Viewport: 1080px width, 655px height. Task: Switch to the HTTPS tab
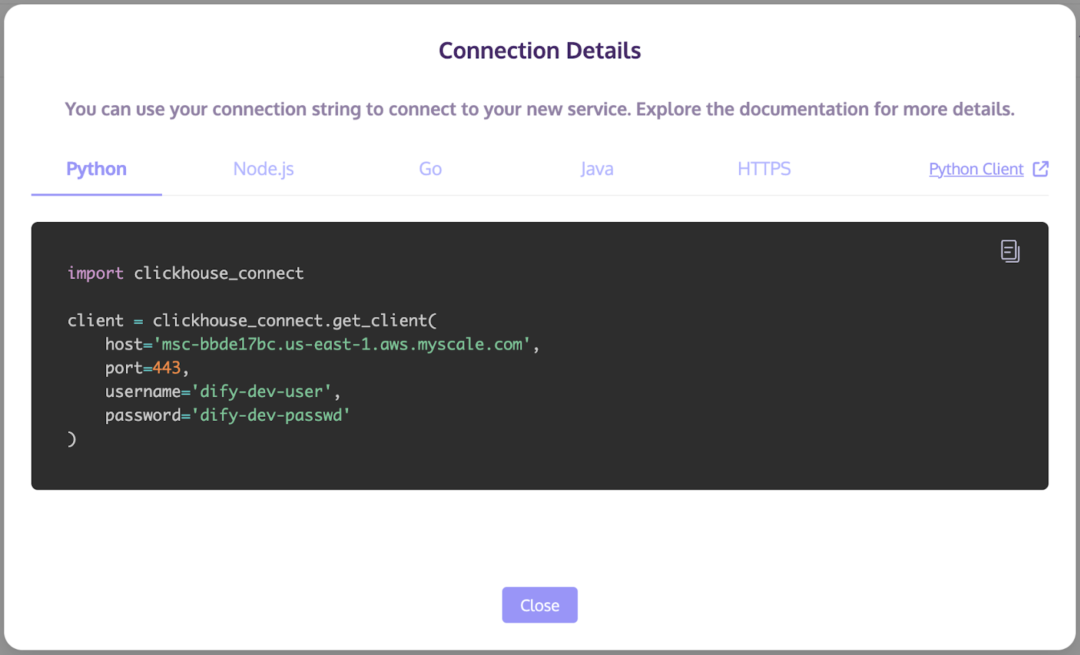coord(764,169)
